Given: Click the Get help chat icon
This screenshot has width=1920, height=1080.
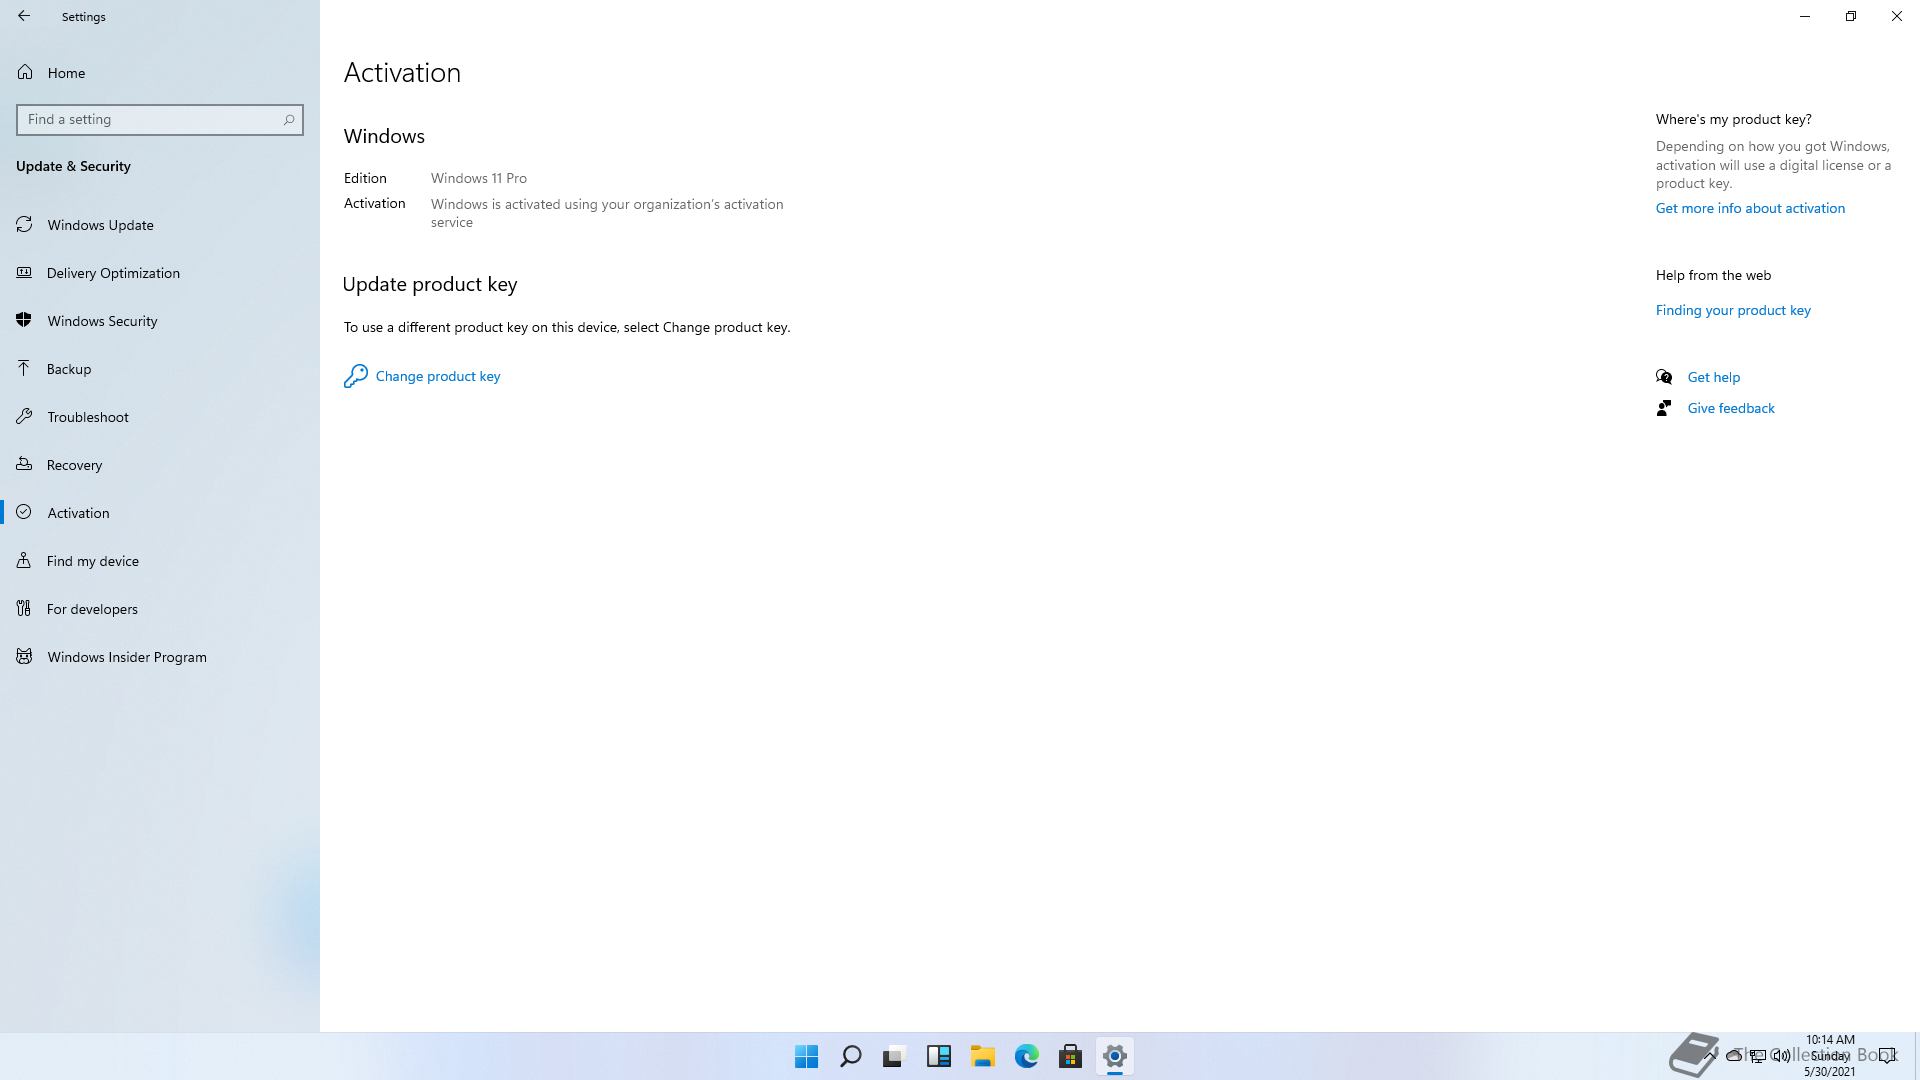Looking at the screenshot, I should [1664, 377].
